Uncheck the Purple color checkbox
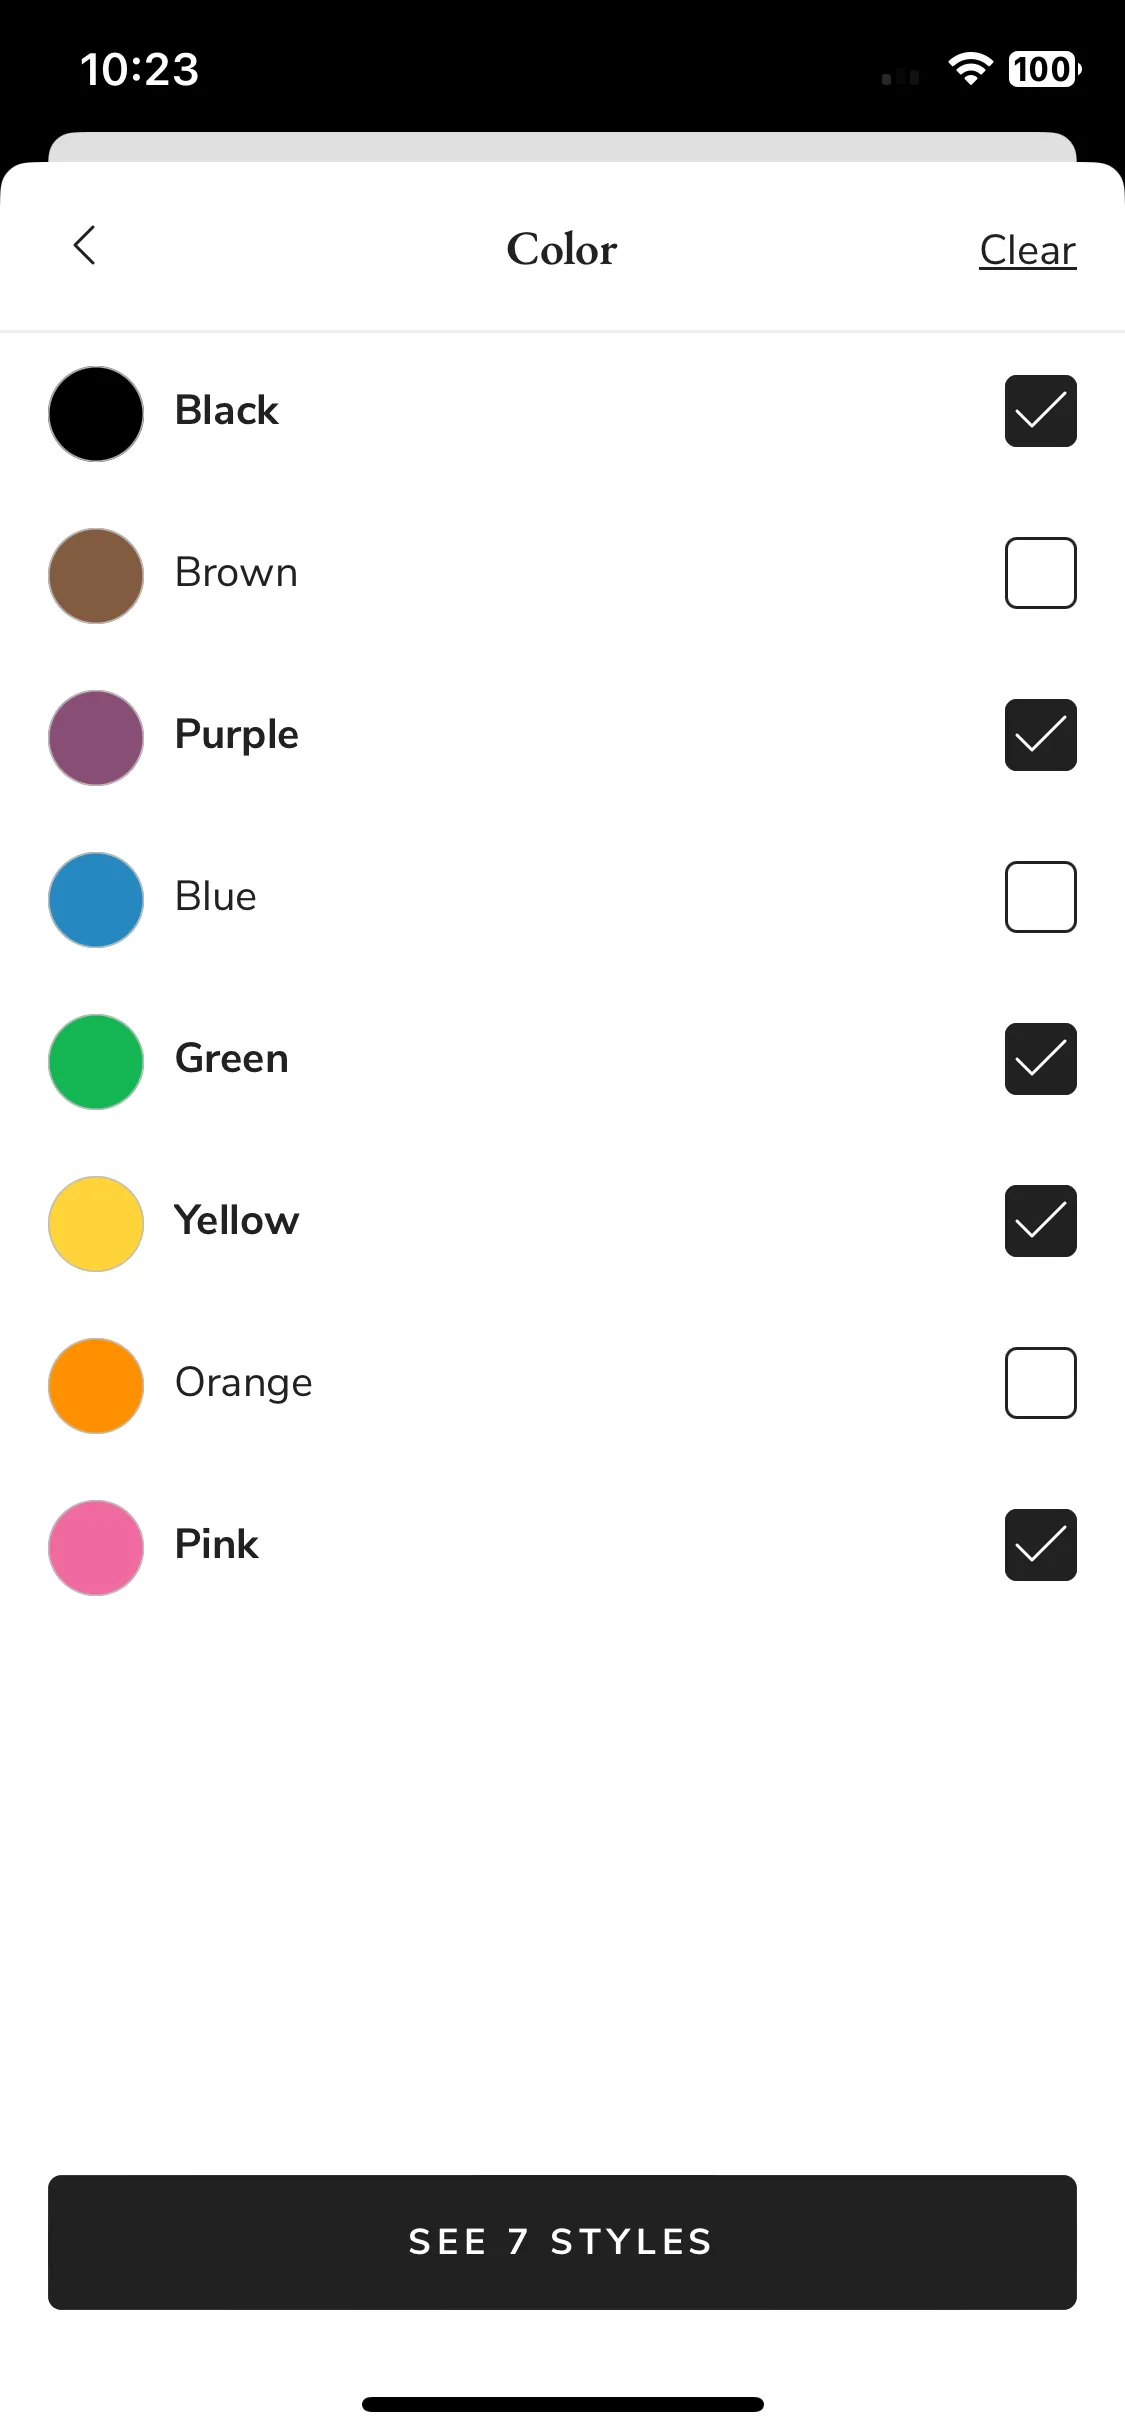Viewport: 1125px width, 2436px height. click(1040, 735)
